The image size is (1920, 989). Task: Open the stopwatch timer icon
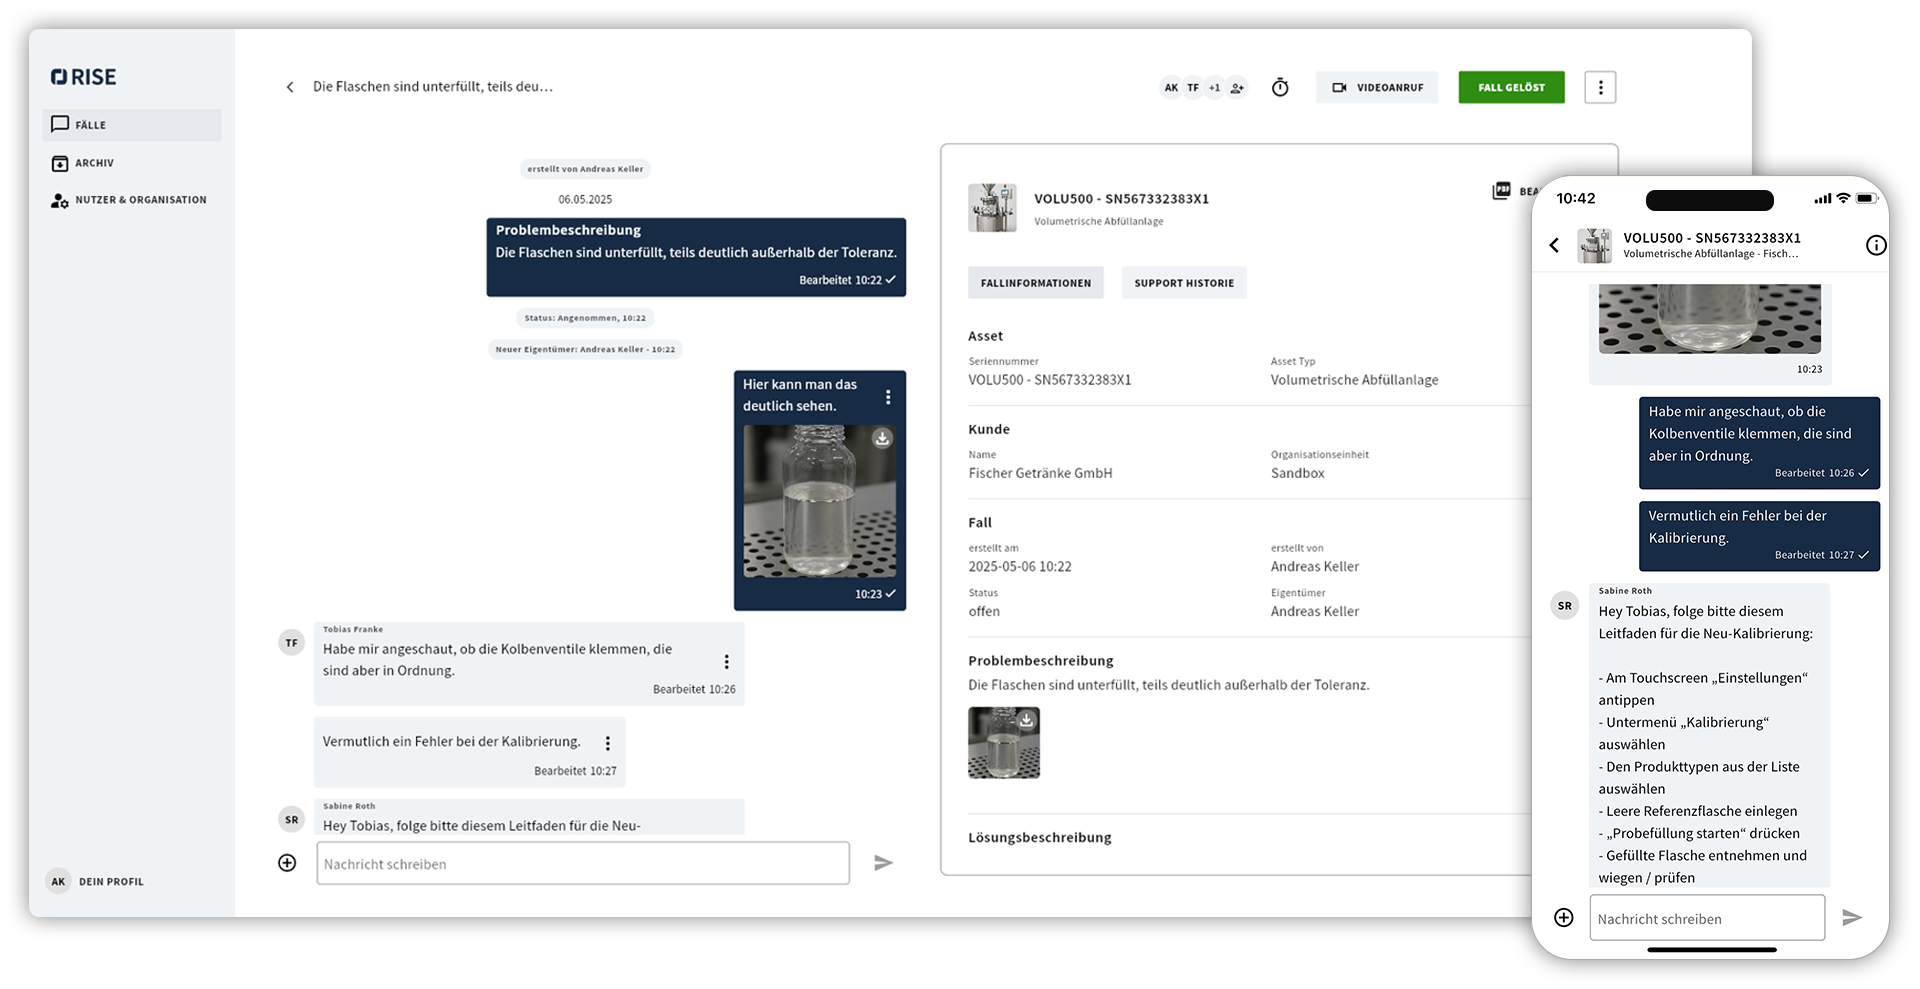pos(1280,88)
